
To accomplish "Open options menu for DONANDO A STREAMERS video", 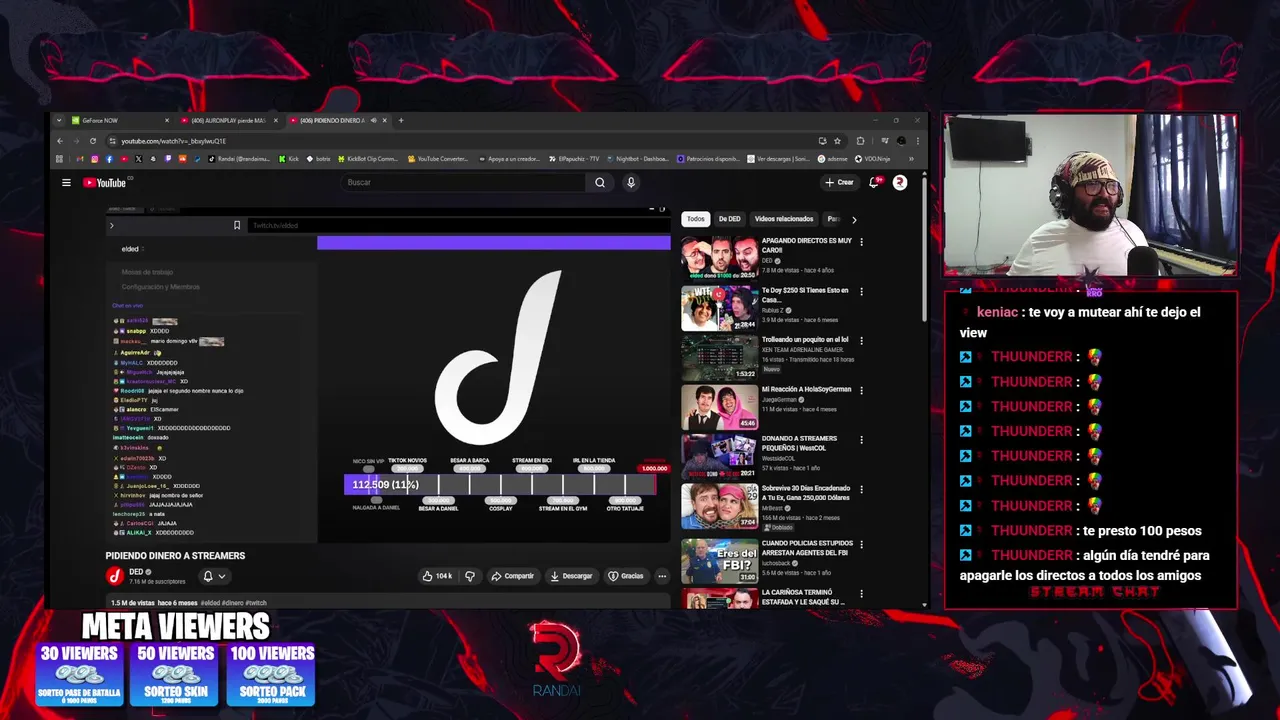I will [861, 440].
